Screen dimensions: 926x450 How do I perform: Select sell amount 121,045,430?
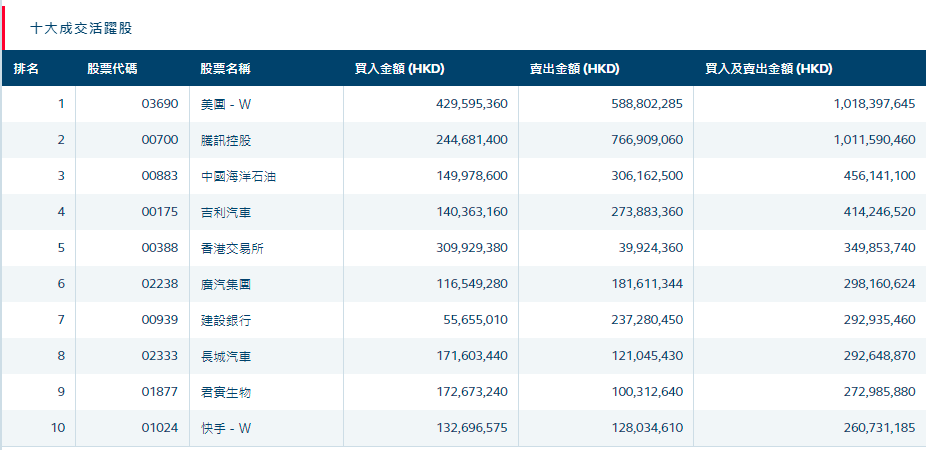tap(647, 356)
